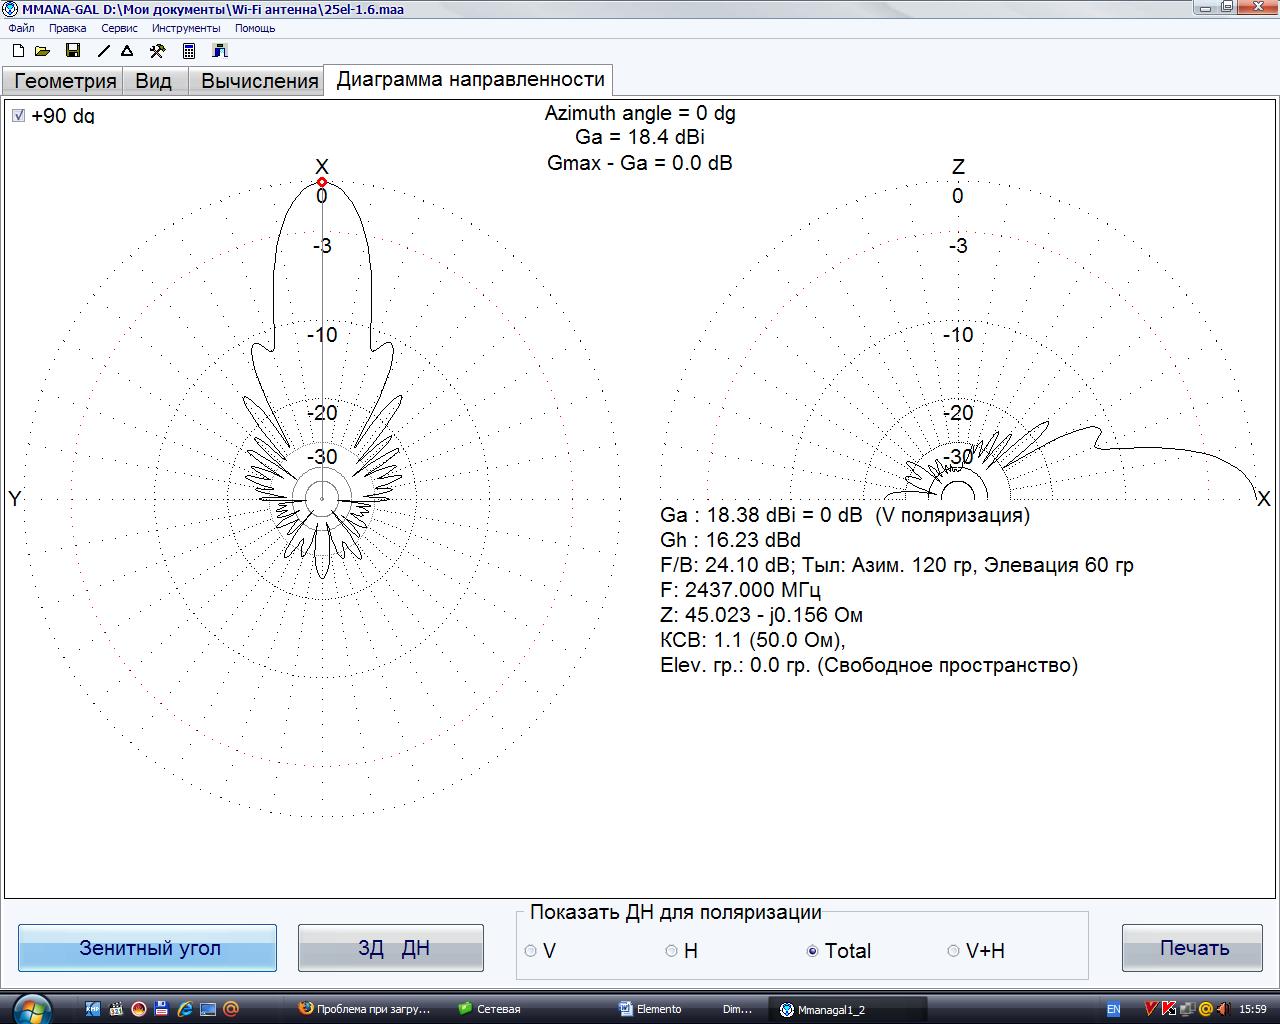The width and height of the screenshot is (1280, 1024).
Task: Click the orange @ tray icon
Action: coord(1205,1009)
